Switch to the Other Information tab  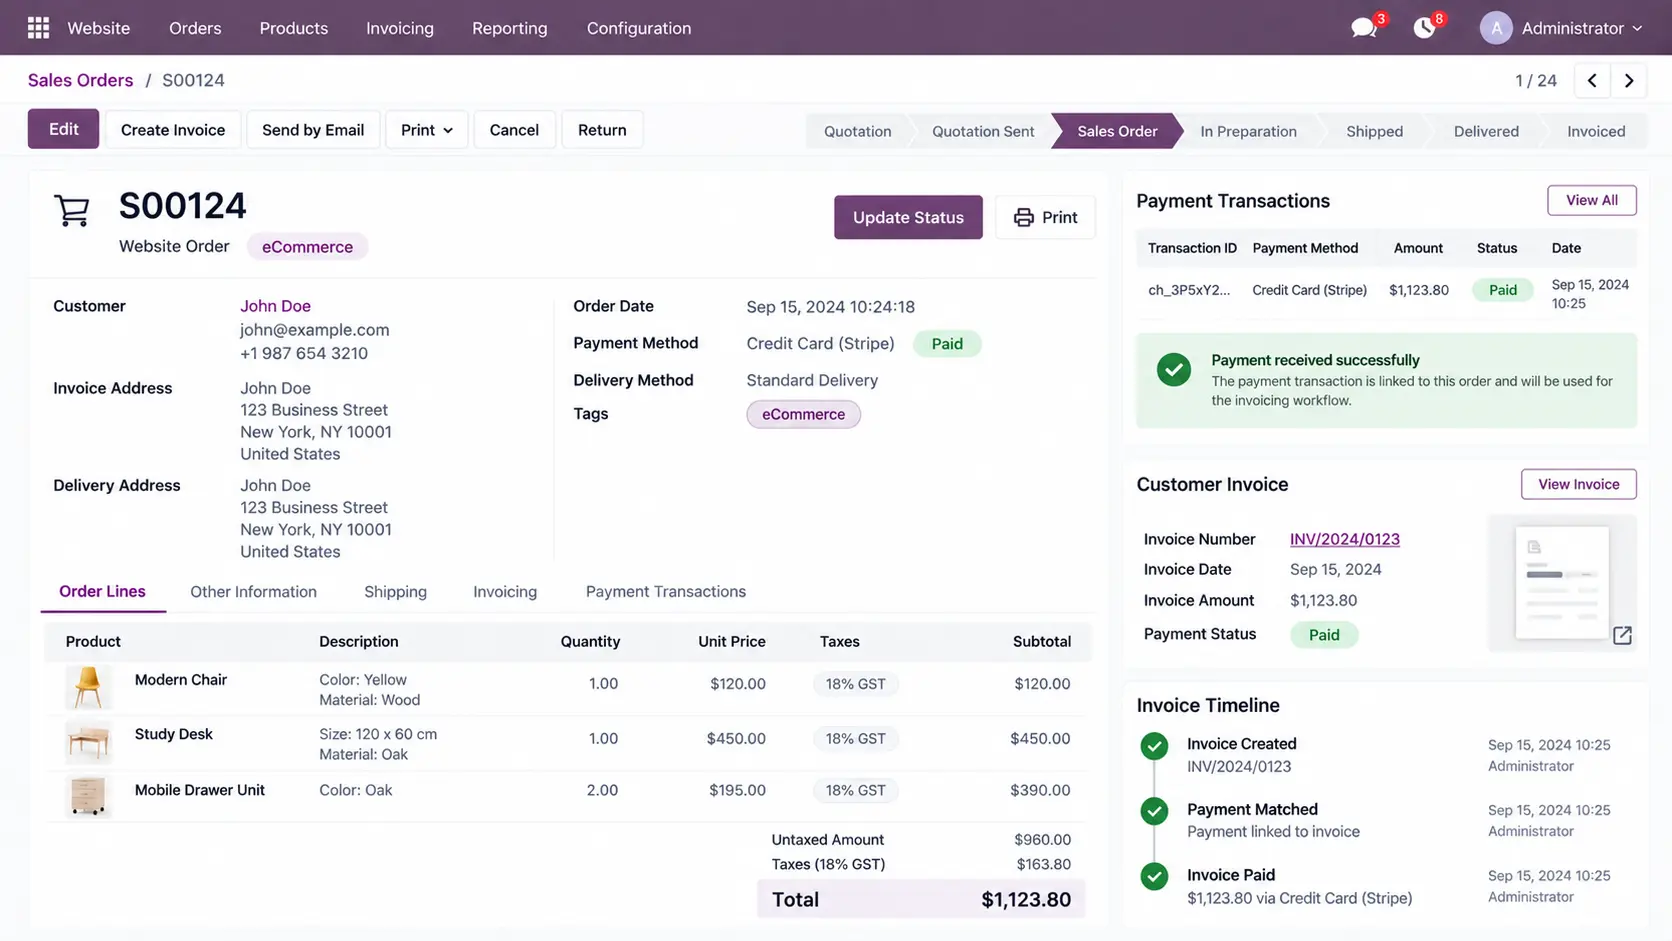click(x=253, y=592)
